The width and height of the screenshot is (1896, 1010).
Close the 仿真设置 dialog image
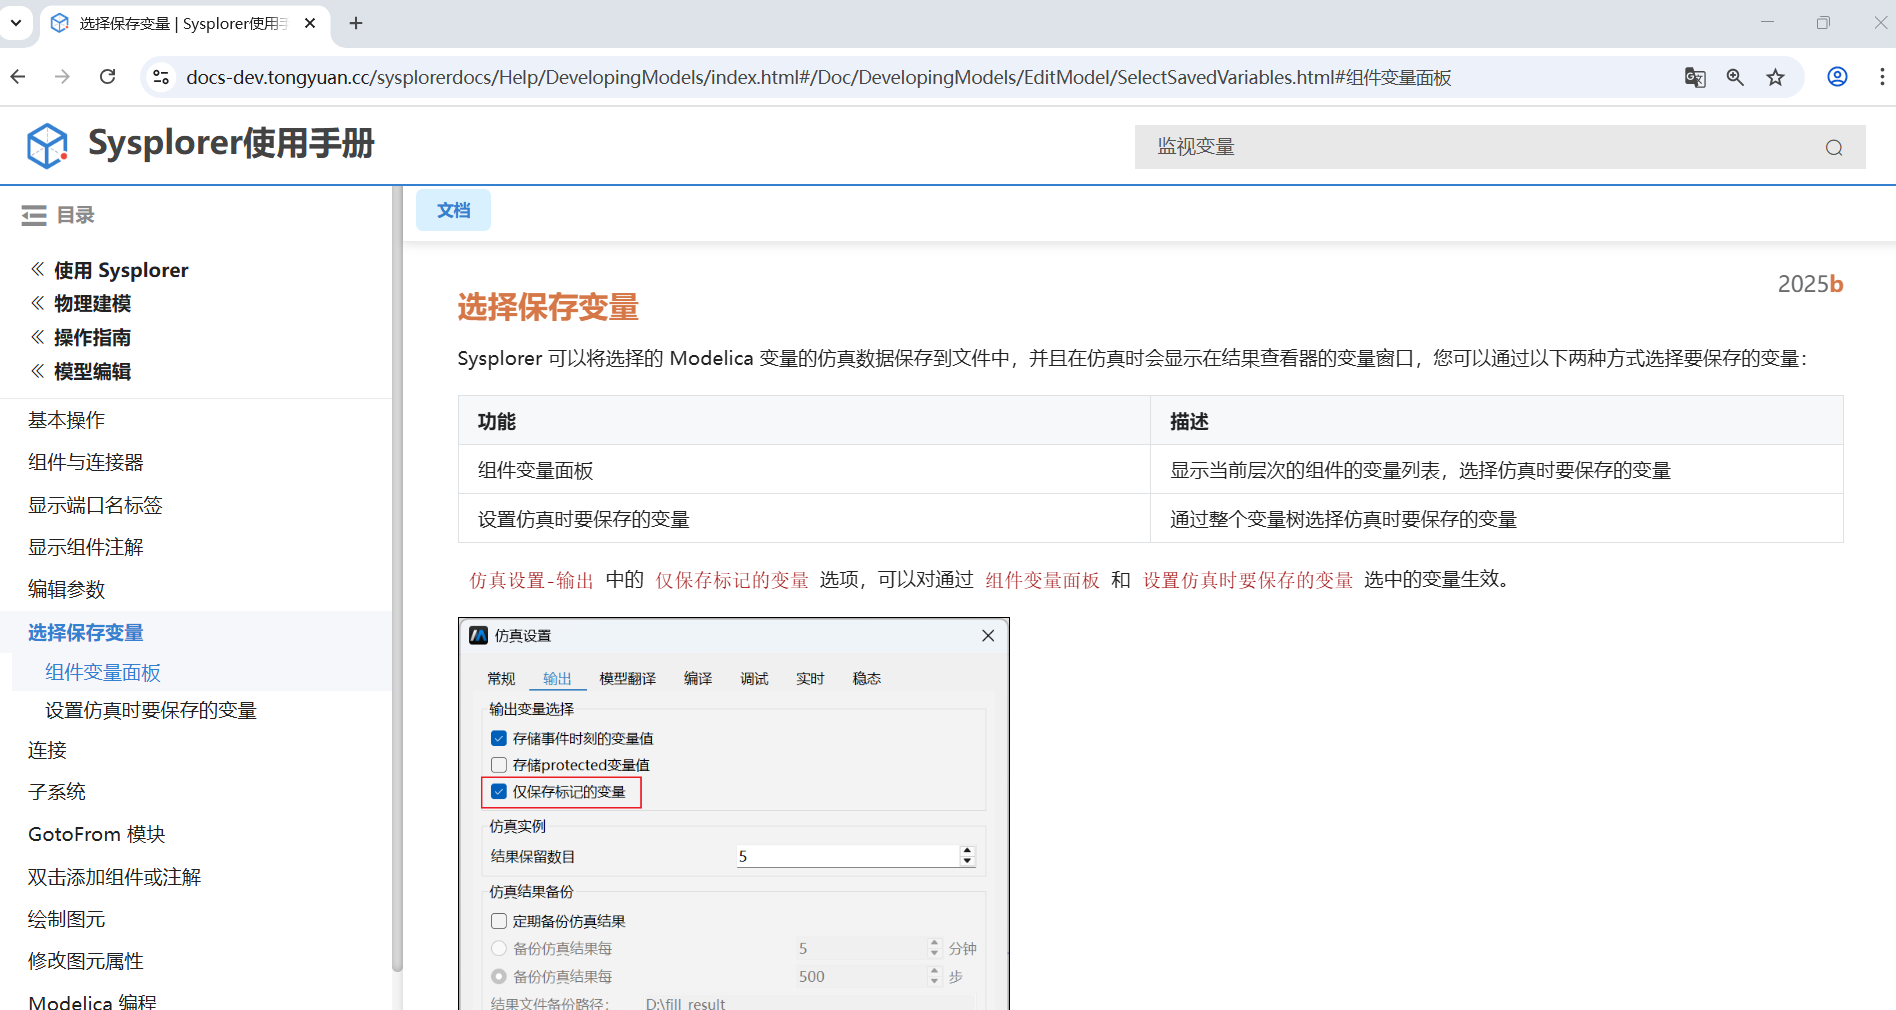click(x=988, y=636)
